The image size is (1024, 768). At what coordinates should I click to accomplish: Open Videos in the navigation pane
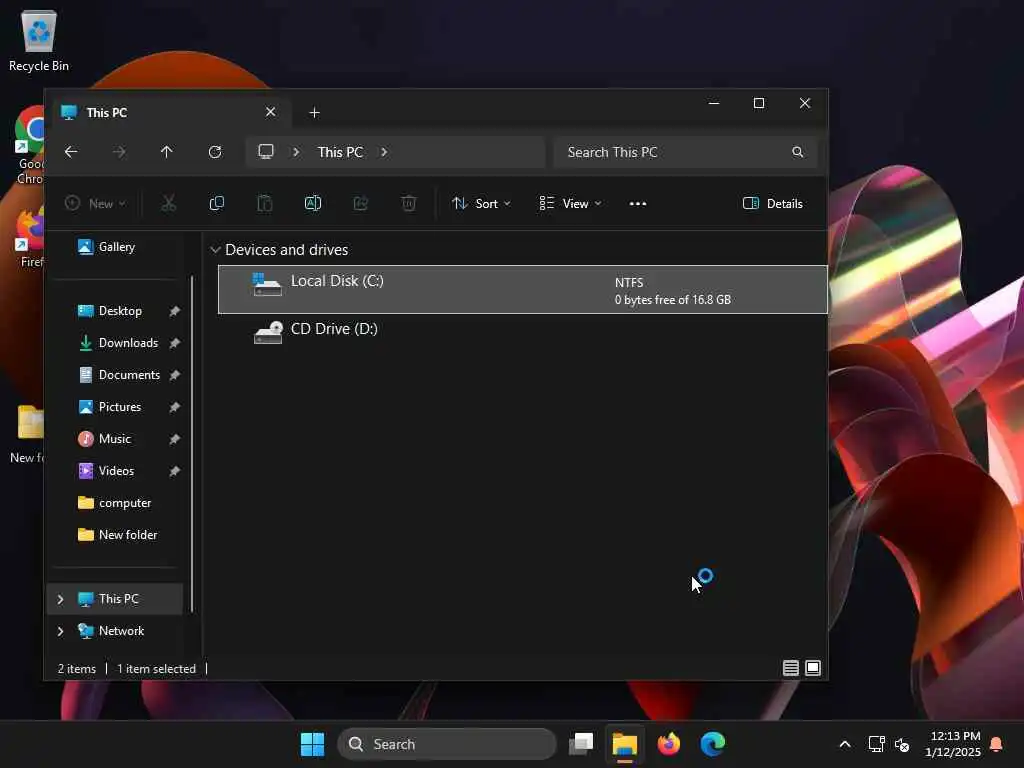click(x=116, y=471)
